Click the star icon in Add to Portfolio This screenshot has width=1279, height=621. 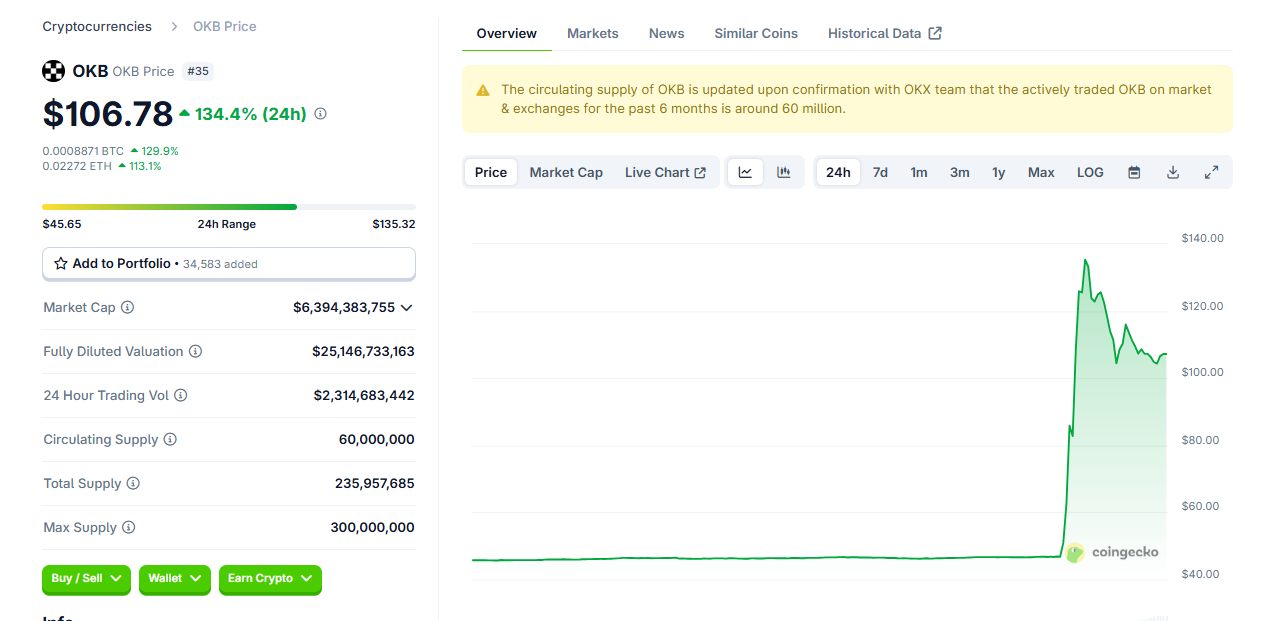(61, 264)
